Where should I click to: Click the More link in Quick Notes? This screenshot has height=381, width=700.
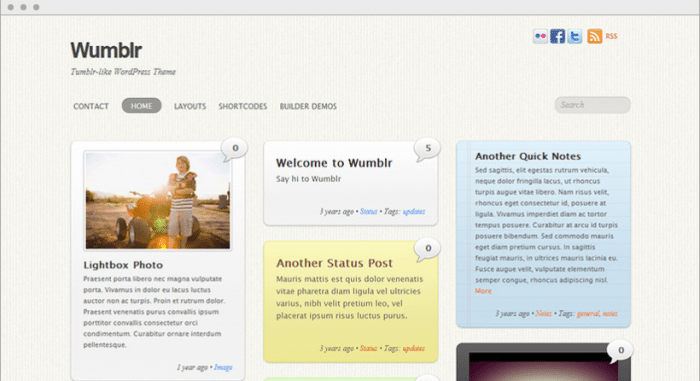pos(483,291)
